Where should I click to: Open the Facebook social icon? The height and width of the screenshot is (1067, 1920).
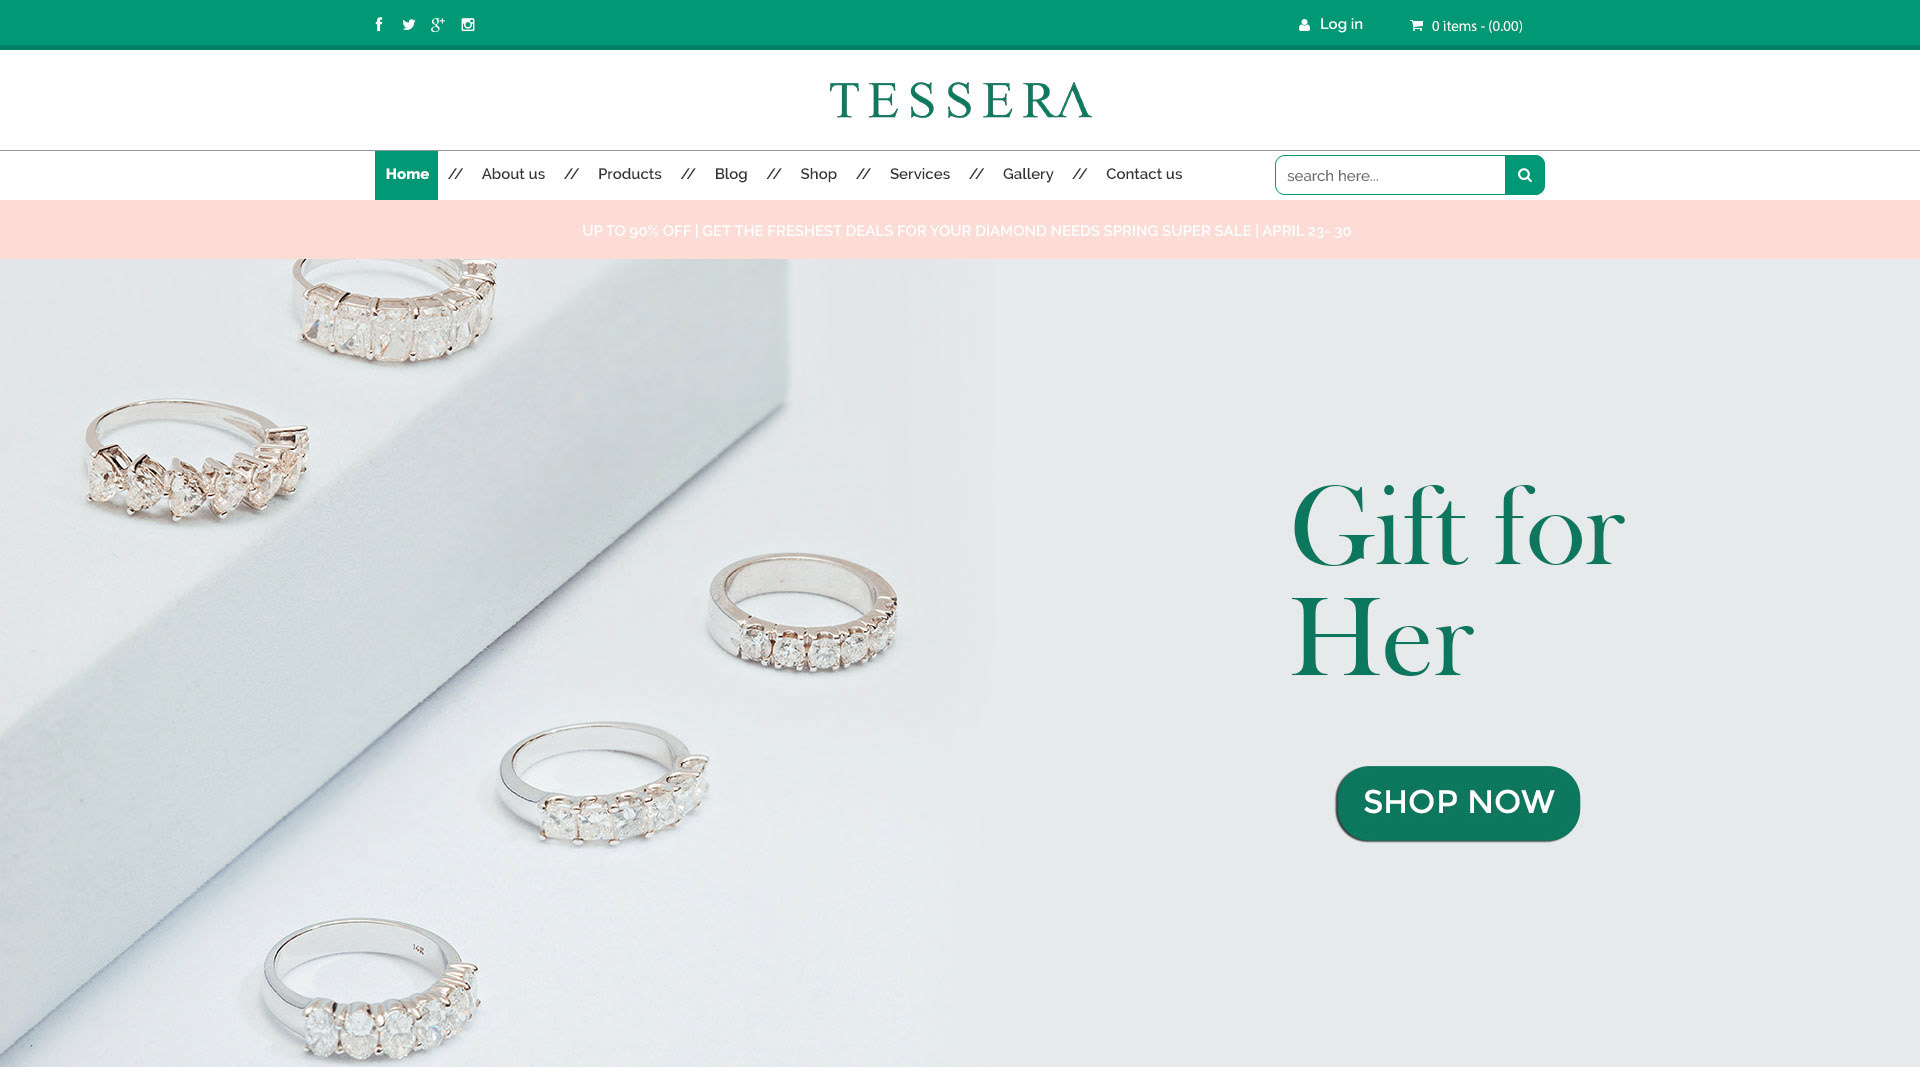pos(379,25)
